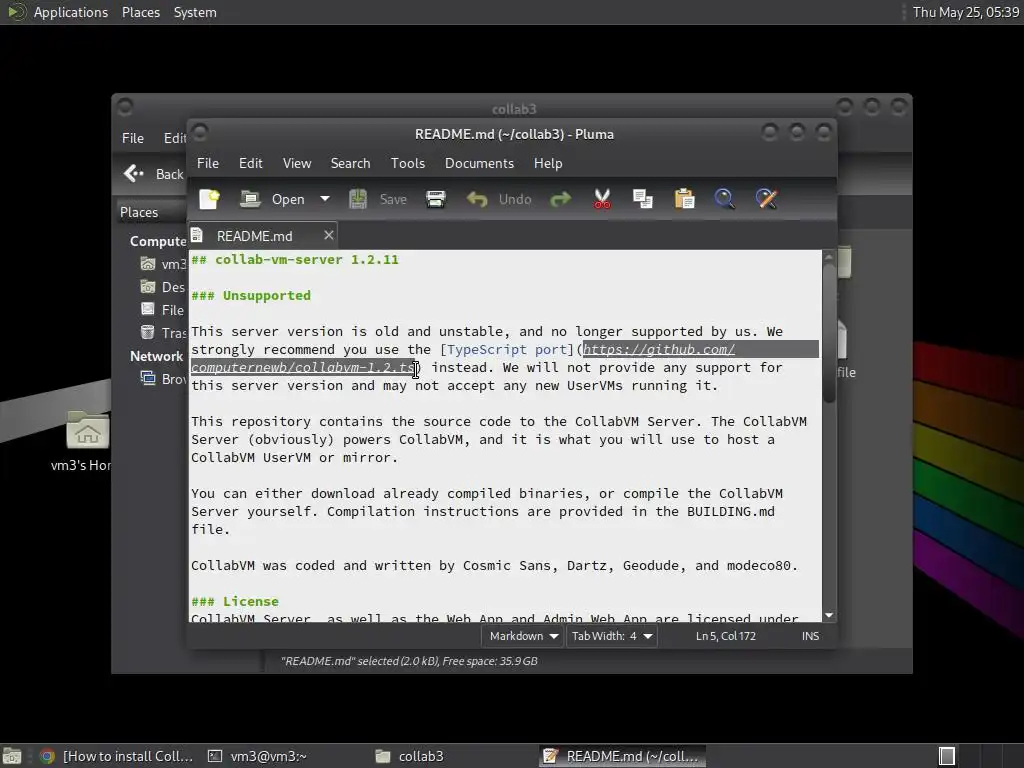The width and height of the screenshot is (1024, 768).
Task: Open the System menu in top panel
Action: tap(195, 12)
